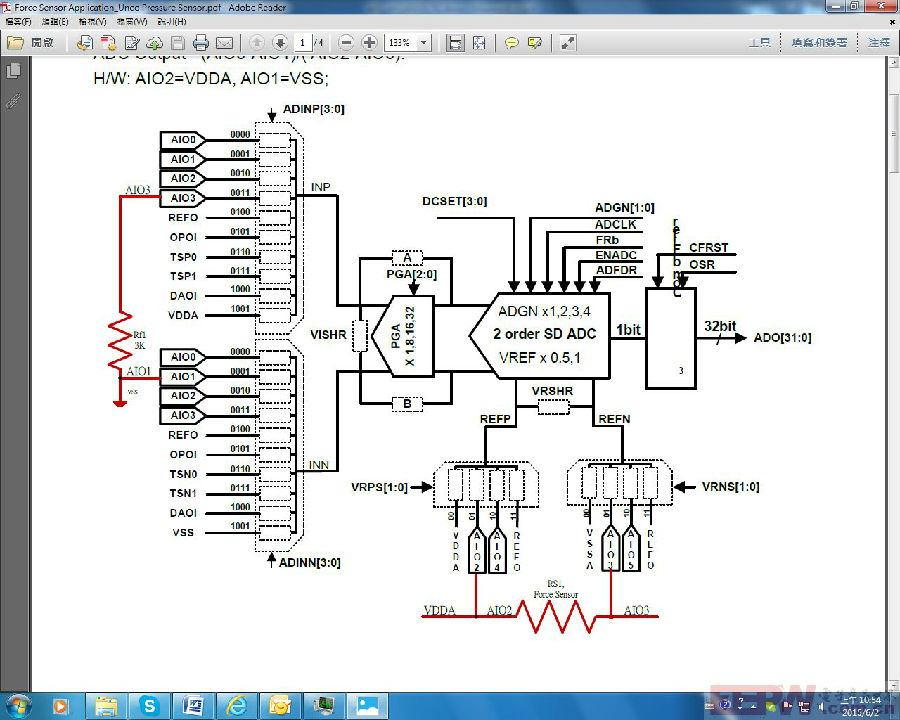Print the document with the printer icon

pyautogui.click(x=201, y=42)
